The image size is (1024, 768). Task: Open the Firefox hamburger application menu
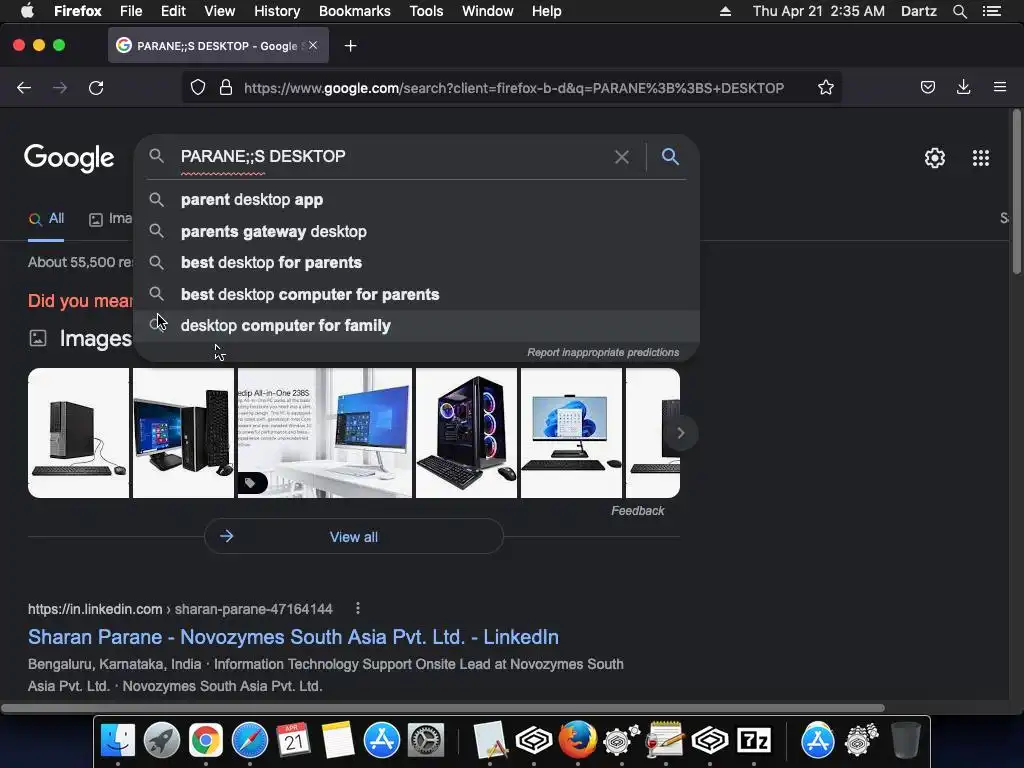1000,87
